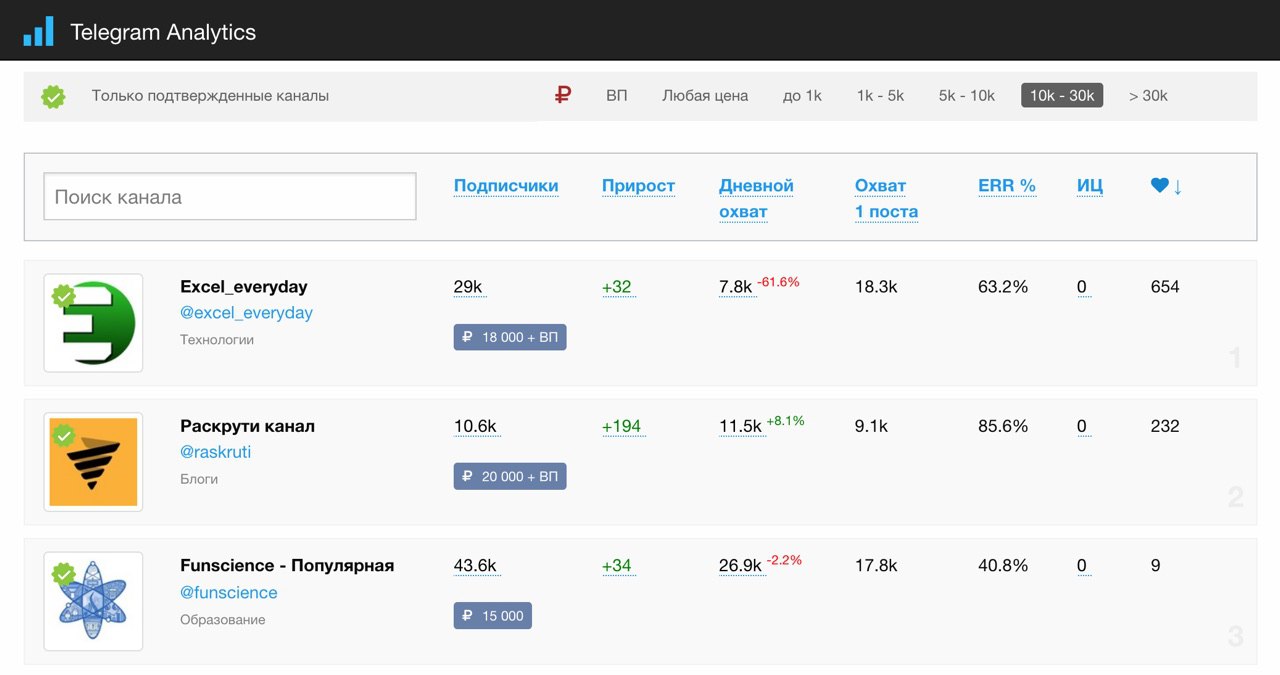
Task: Click the 15 000 price badge
Action: [493, 615]
